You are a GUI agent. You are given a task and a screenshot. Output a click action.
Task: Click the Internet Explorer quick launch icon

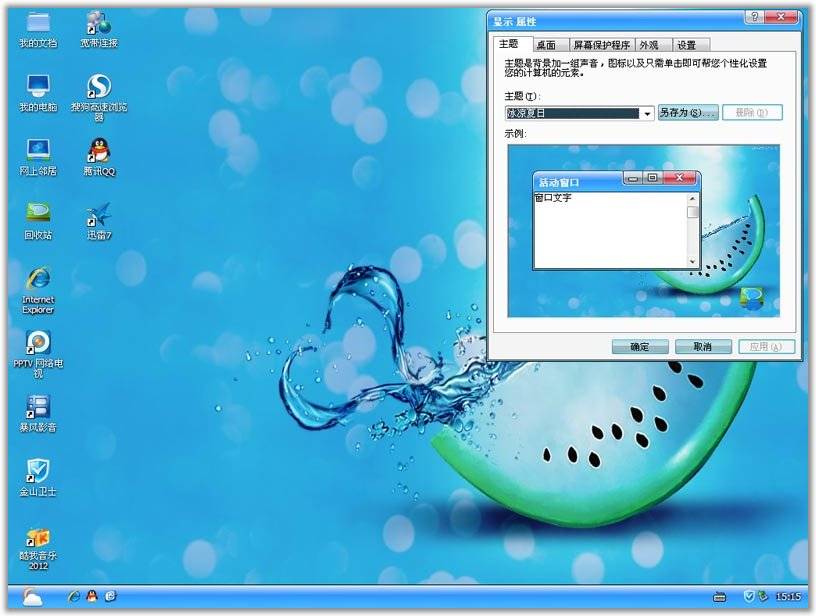coord(74,596)
